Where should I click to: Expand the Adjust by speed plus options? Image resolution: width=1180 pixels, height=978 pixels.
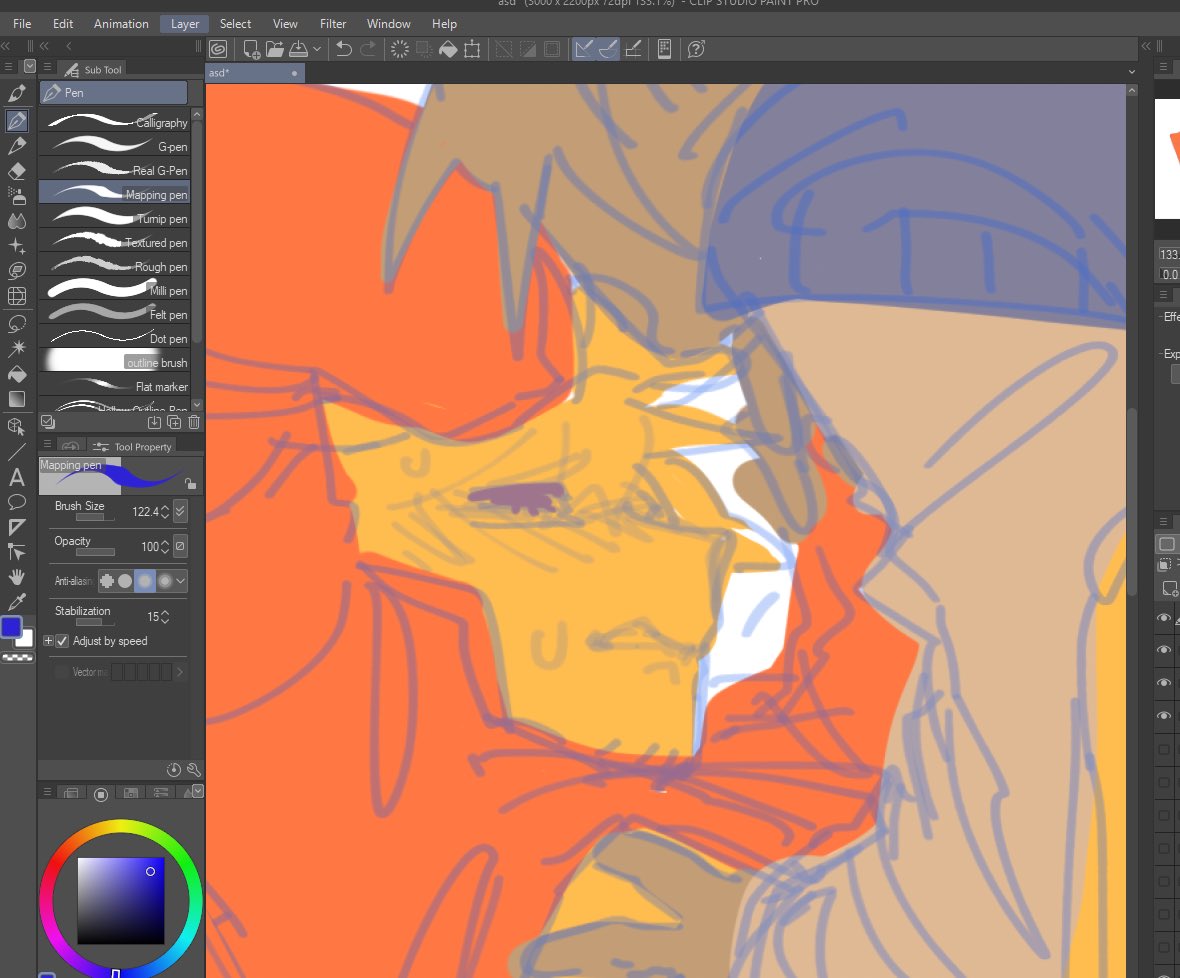[48, 641]
